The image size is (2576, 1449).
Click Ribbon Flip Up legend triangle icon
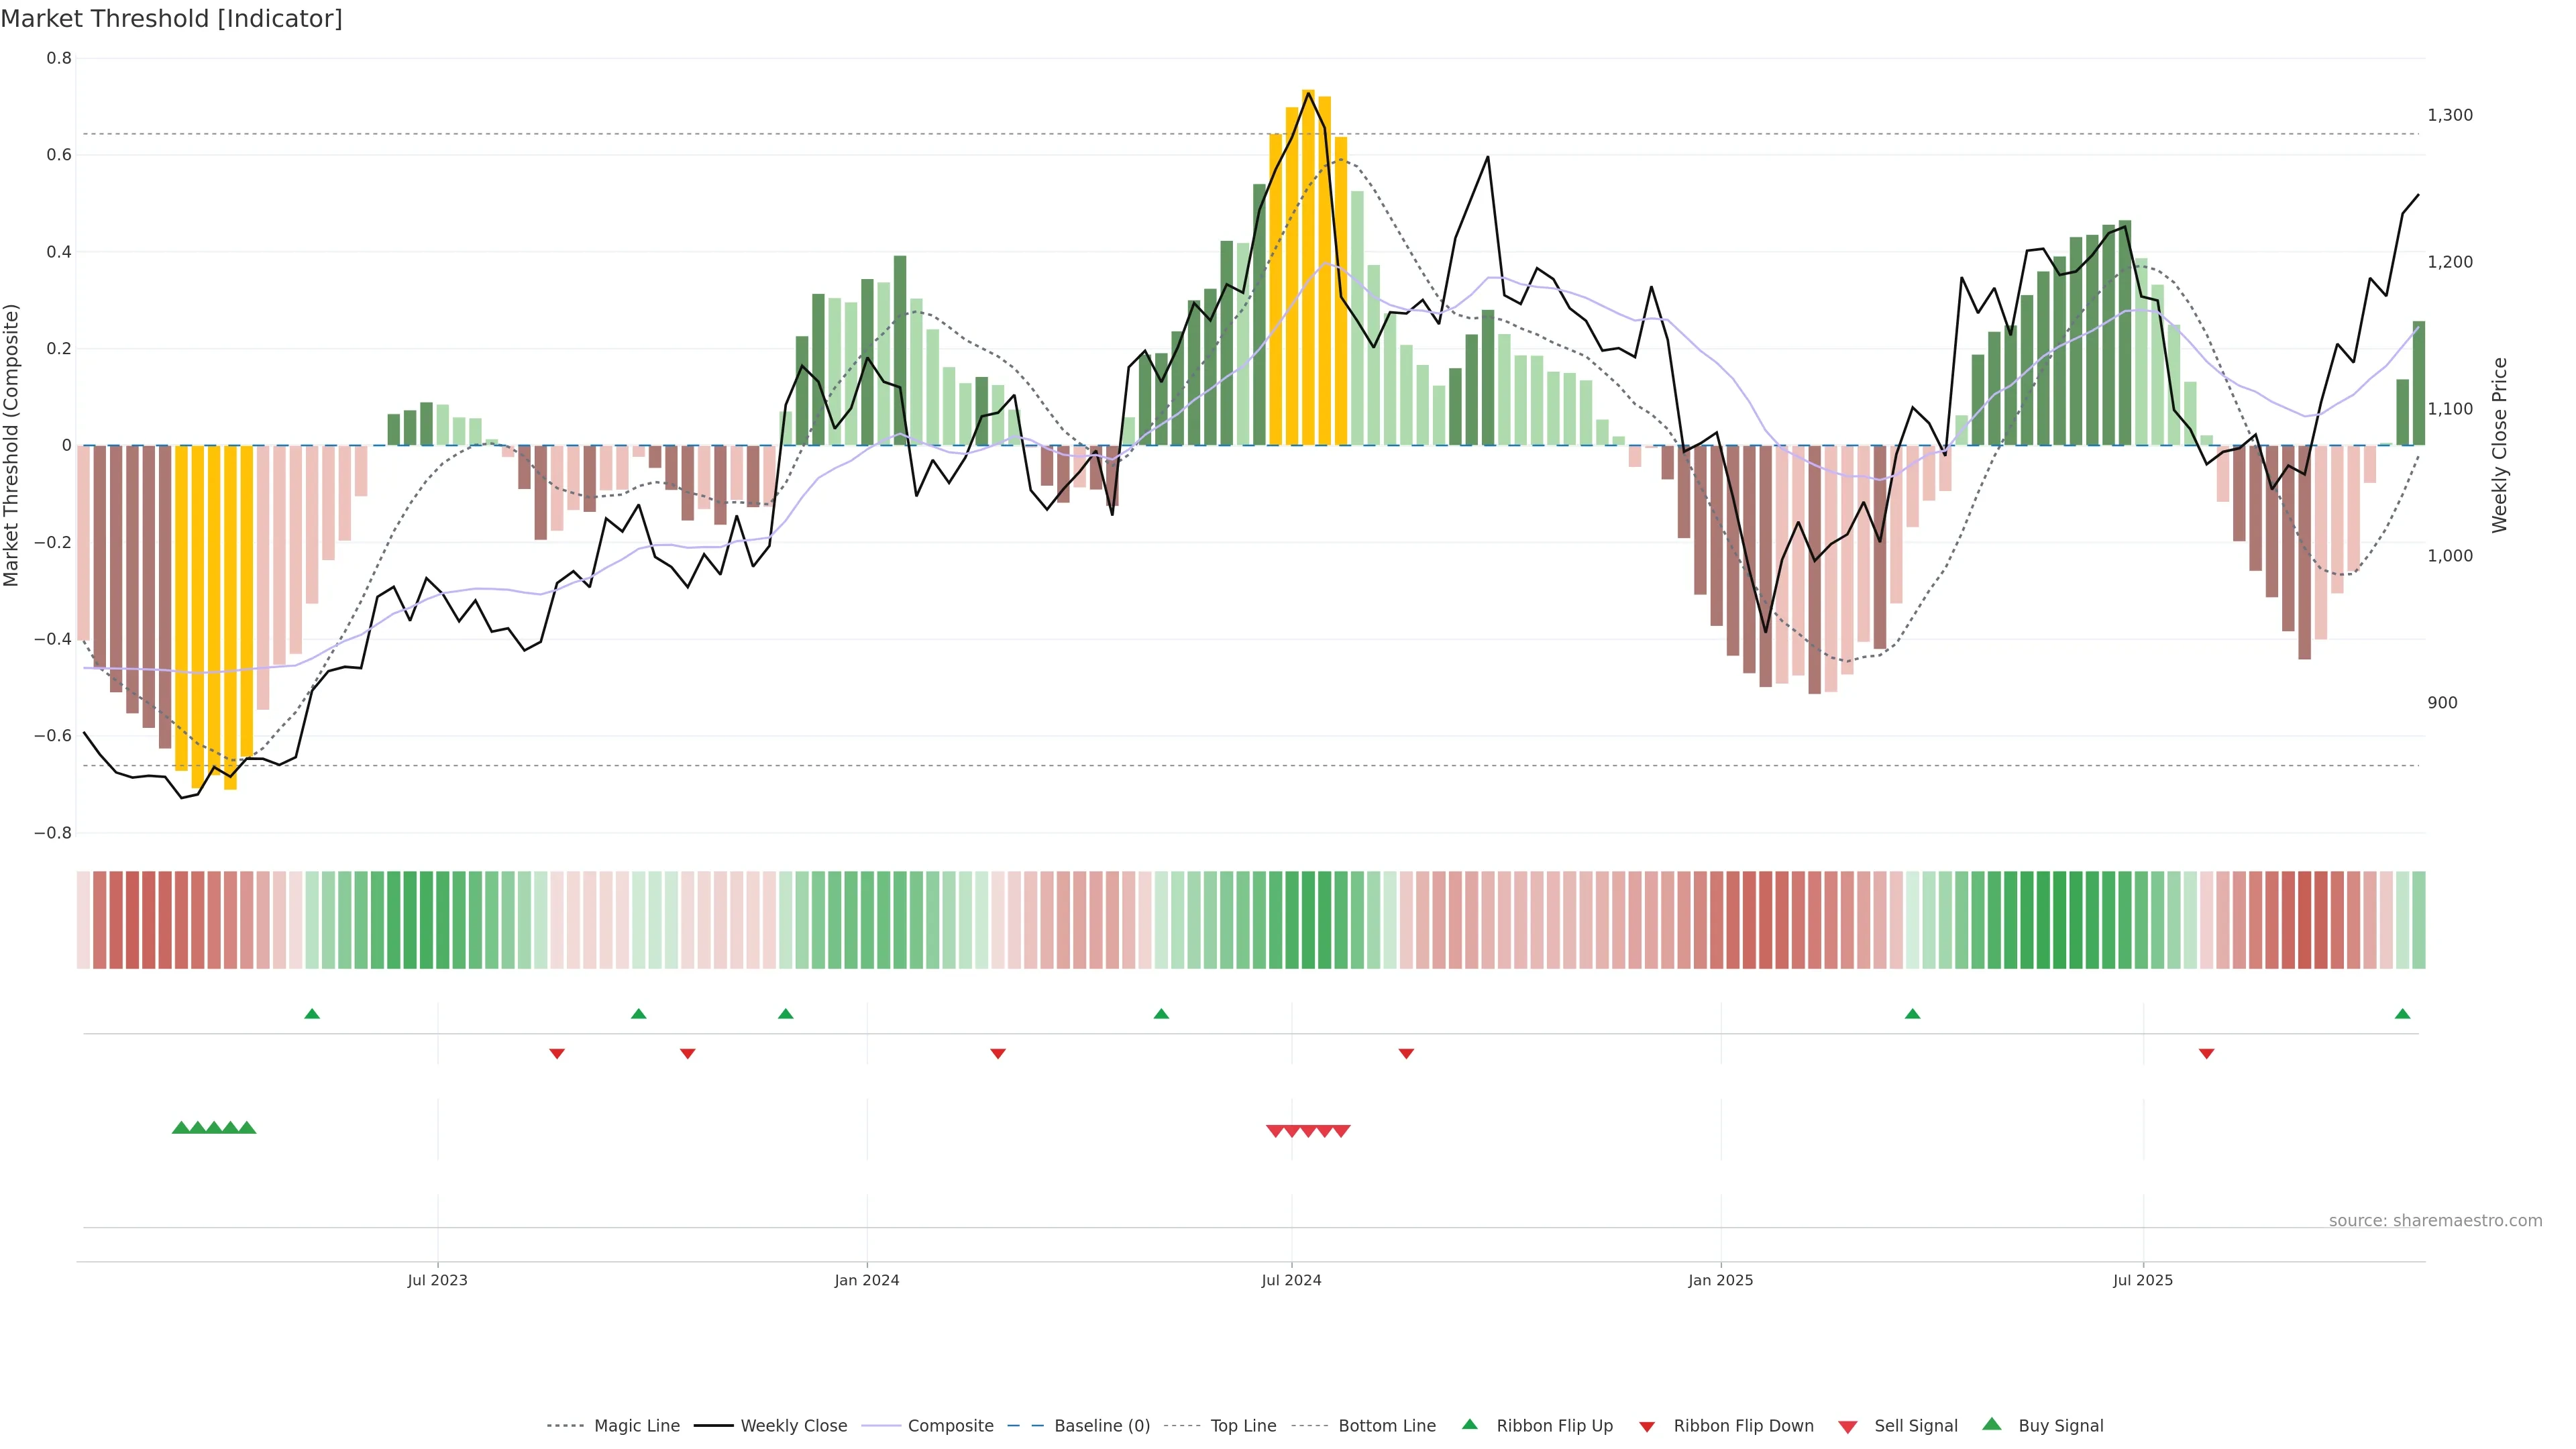click(1469, 1424)
